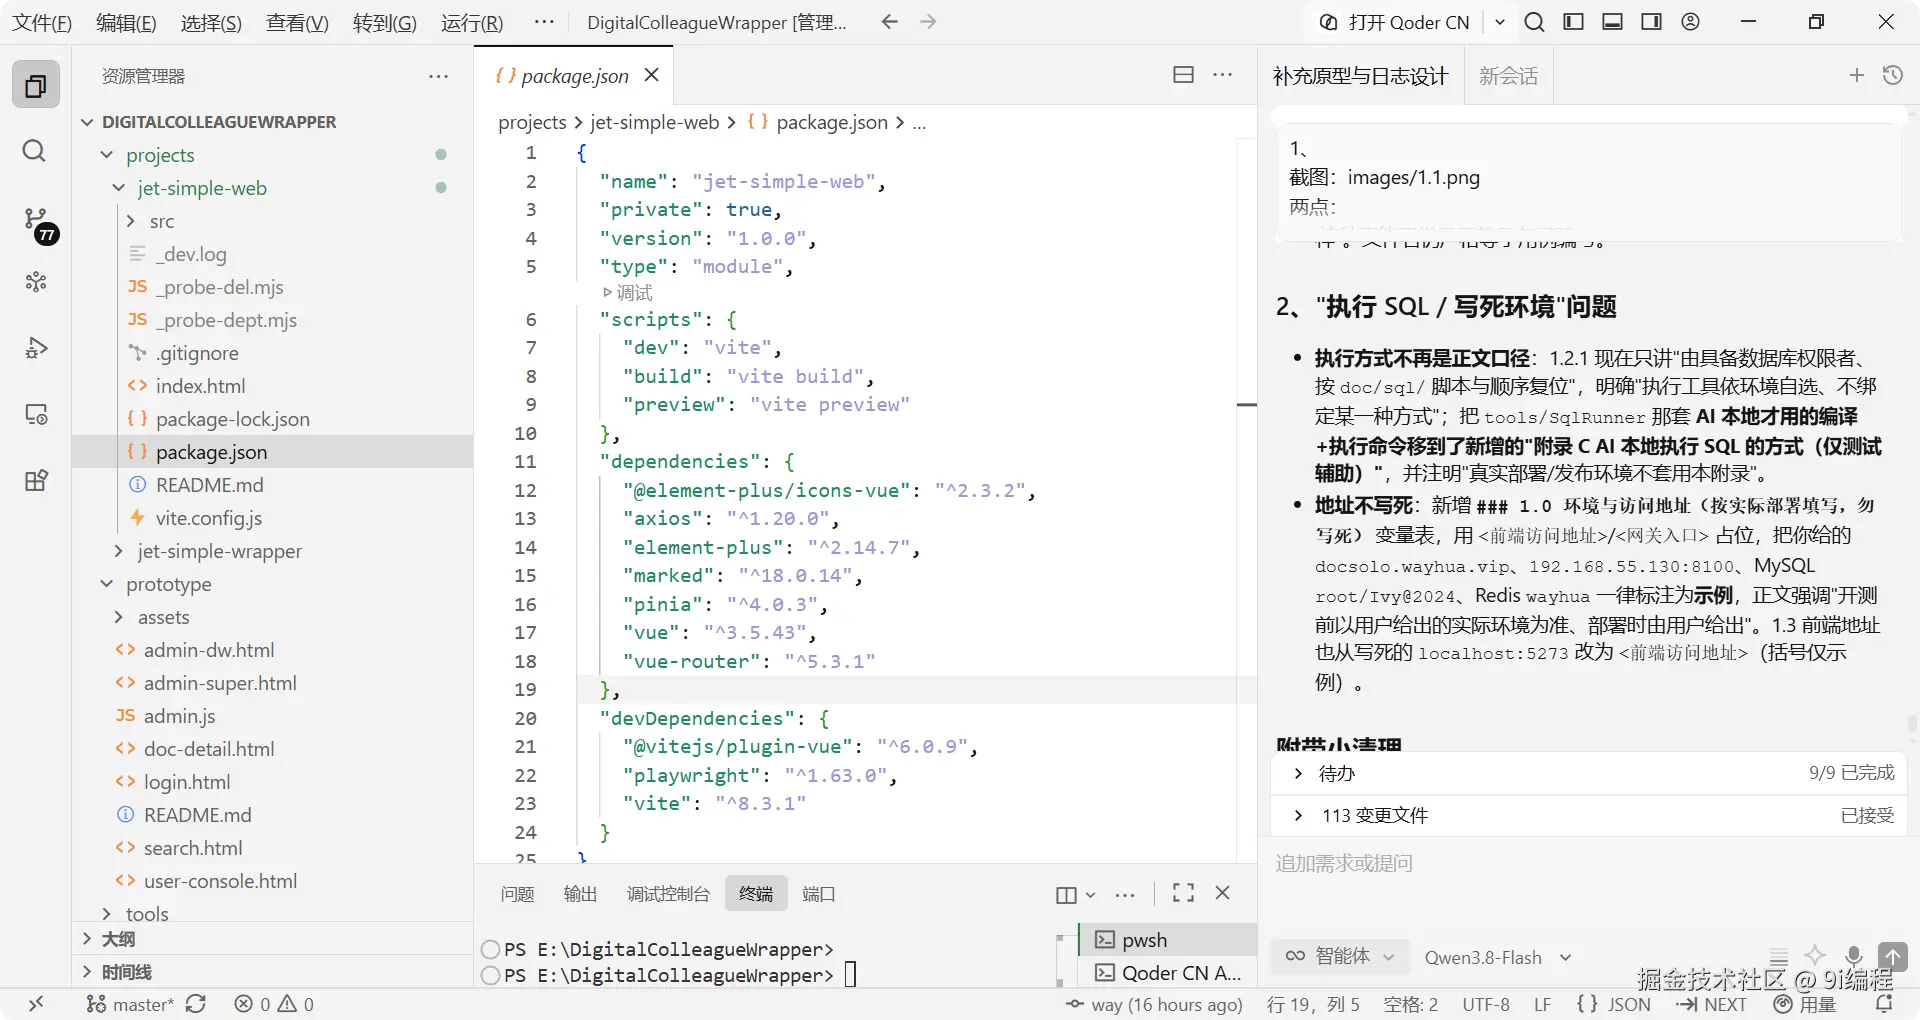The width and height of the screenshot is (1920, 1020).
Task: Start a new chat with plus icon
Action: [1857, 75]
